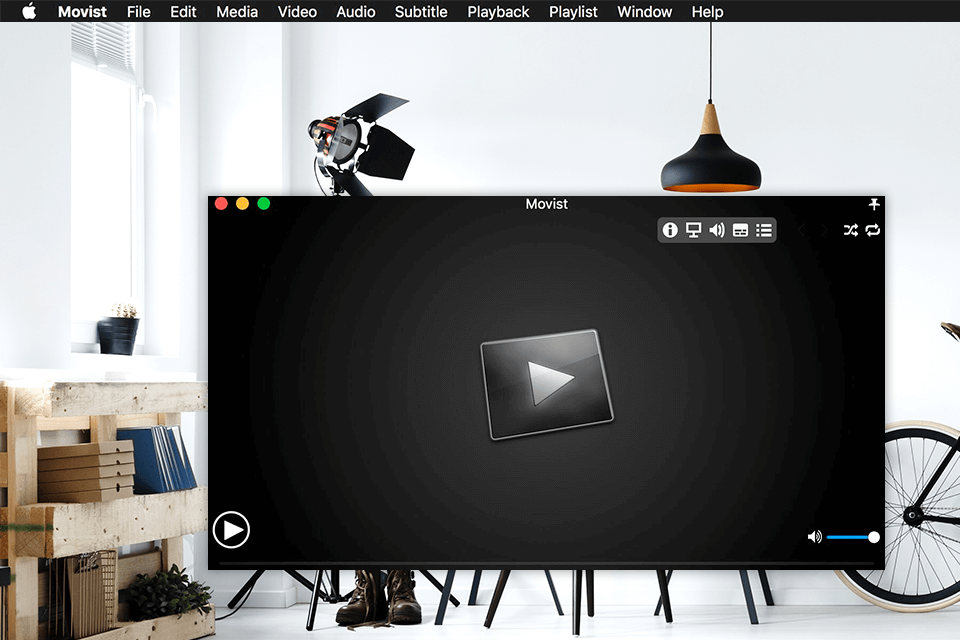Open the Apple menu
Viewport: 960px width, 640px height.
(x=29, y=11)
